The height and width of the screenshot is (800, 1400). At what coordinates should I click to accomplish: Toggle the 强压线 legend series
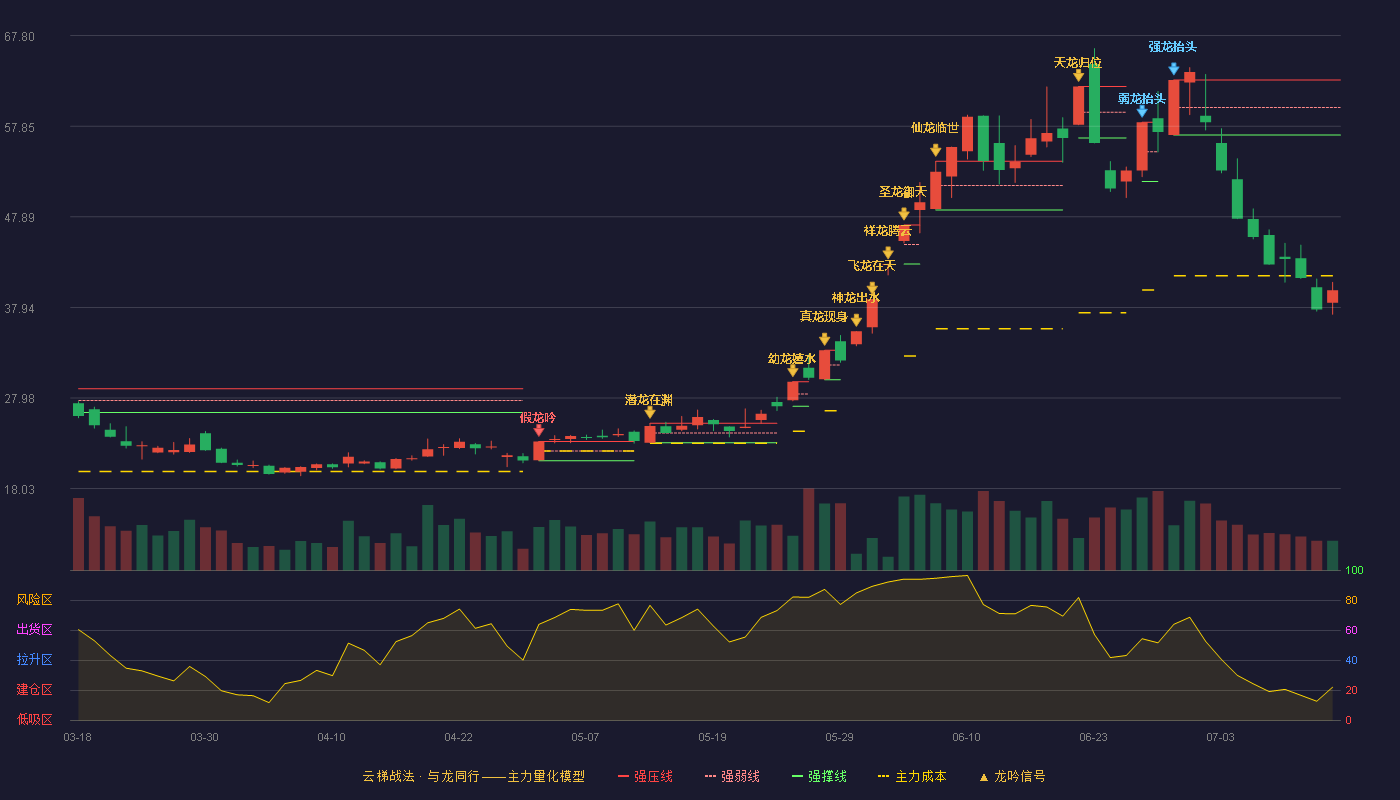(645, 776)
